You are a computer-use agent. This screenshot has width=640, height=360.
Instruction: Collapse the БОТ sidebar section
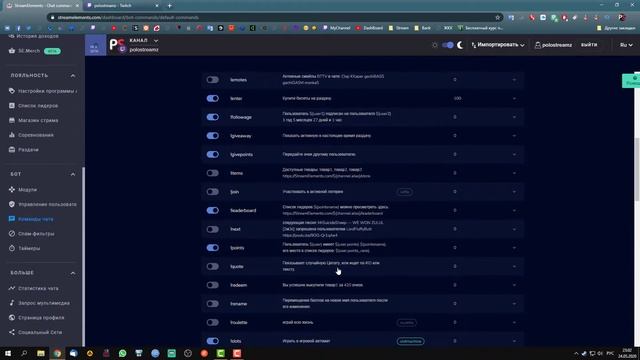(73, 174)
